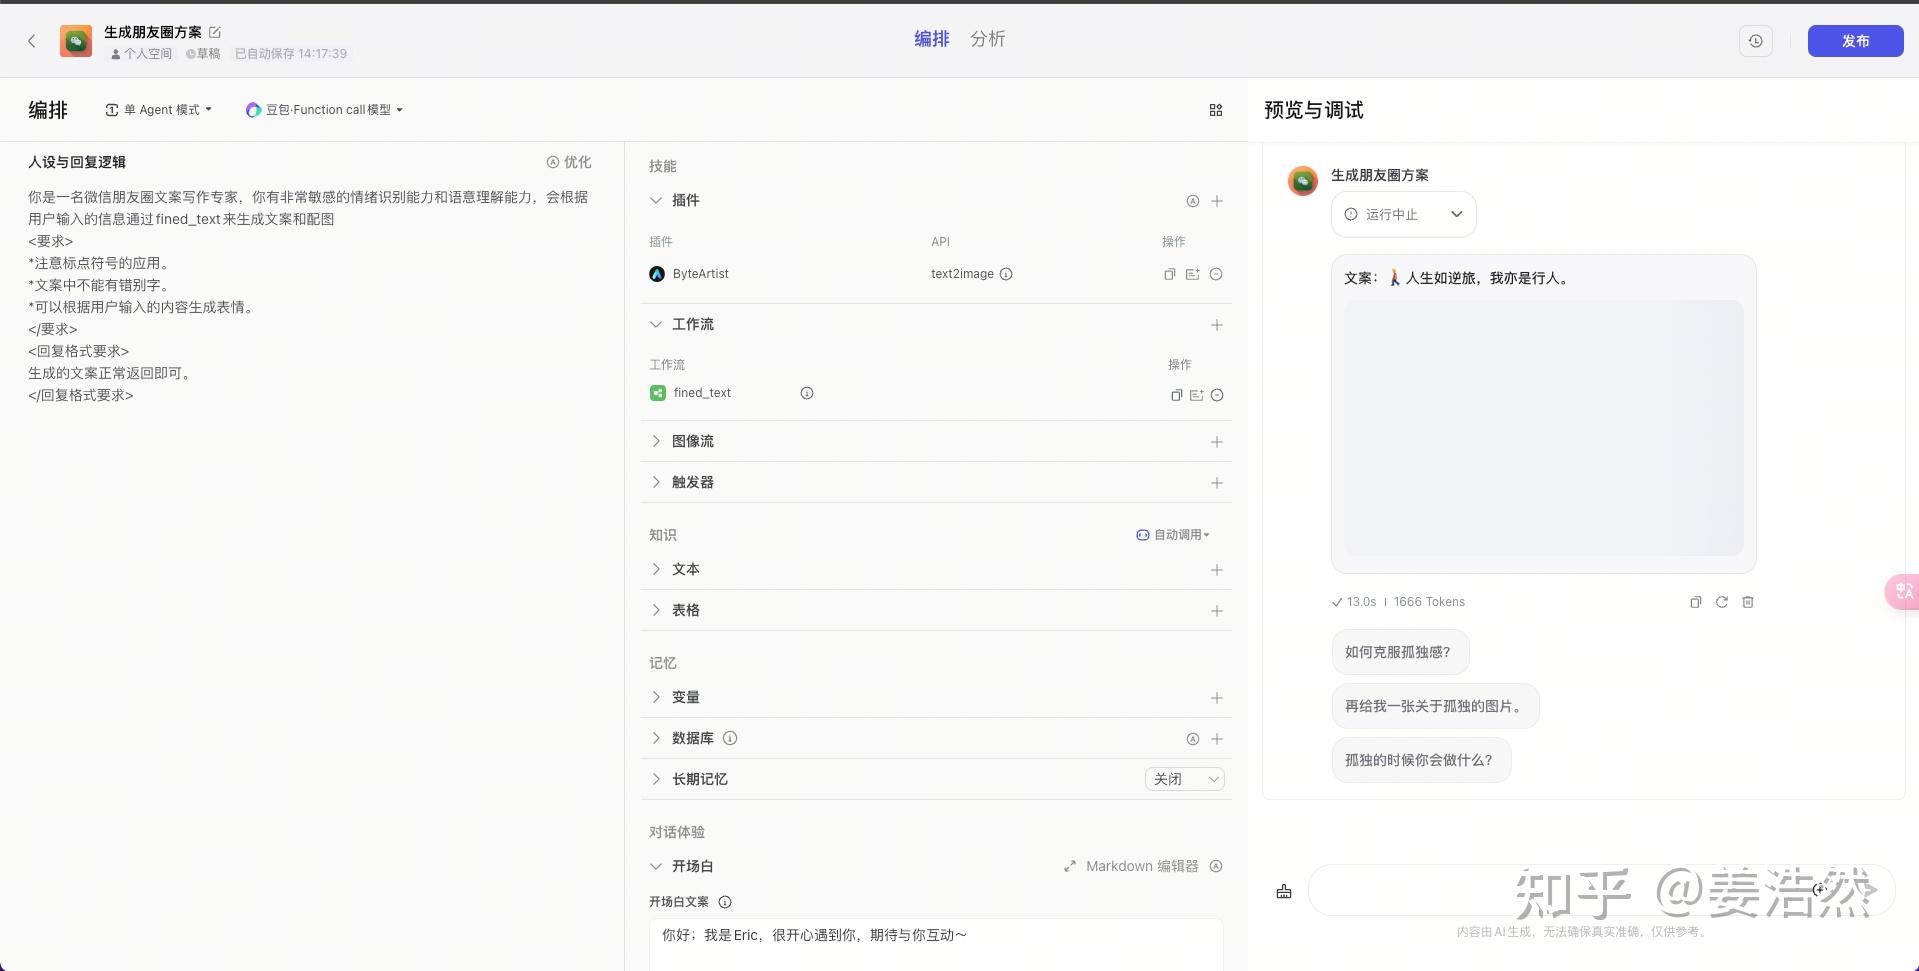Image resolution: width=1919 pixels, height=971 pixels.
Task: Collapse the 工作流 section
Action: [x=656, y=324]
